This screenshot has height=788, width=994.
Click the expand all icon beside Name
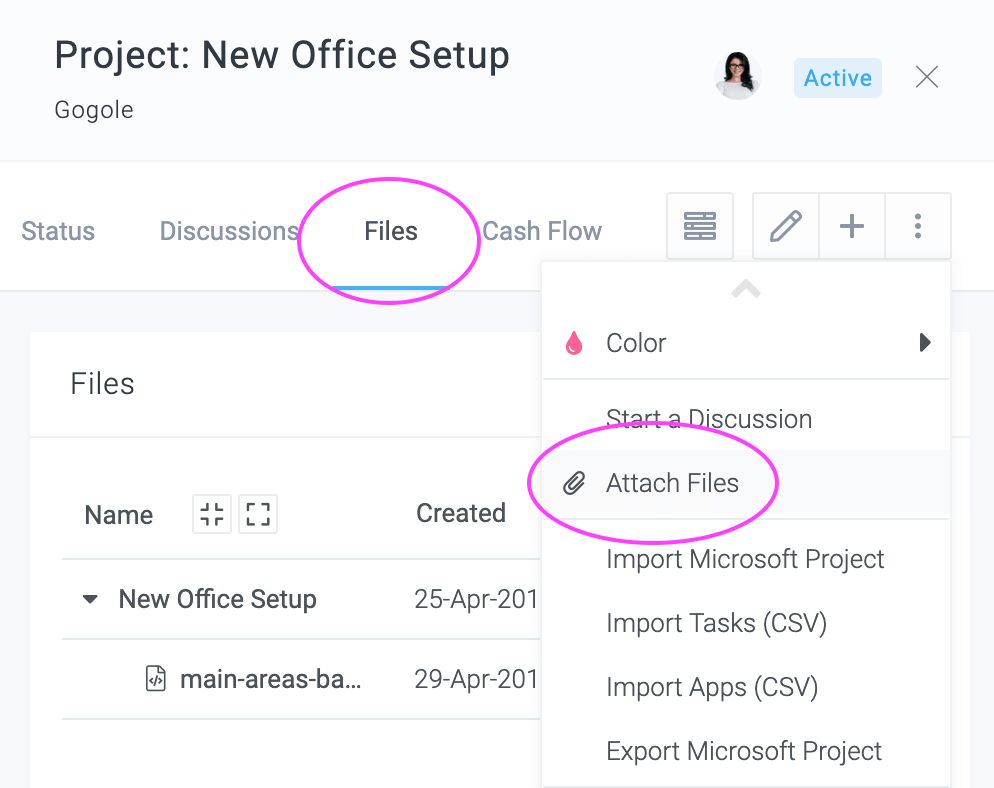click(x=258, y=514)
